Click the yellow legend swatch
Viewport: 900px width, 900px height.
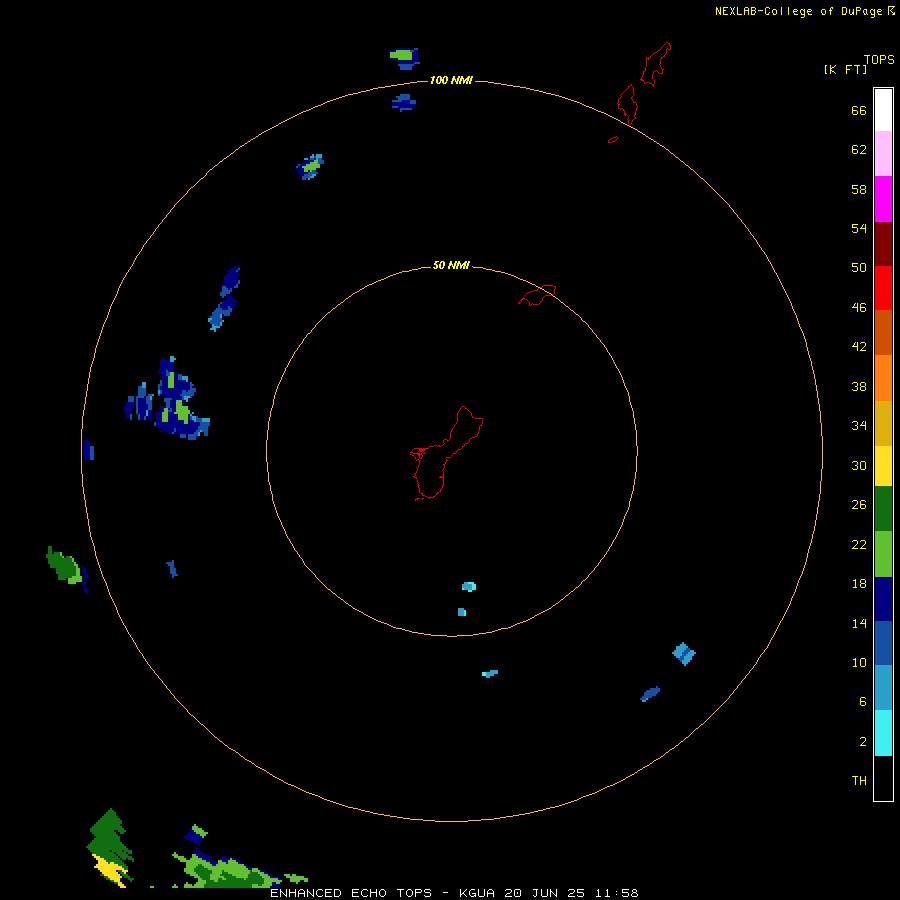click(x=883, y=466)
